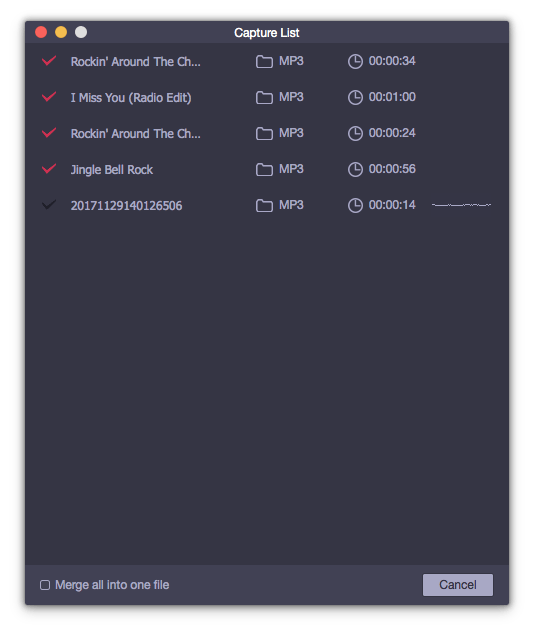Cancel the capture list

[x=458, y=585]
